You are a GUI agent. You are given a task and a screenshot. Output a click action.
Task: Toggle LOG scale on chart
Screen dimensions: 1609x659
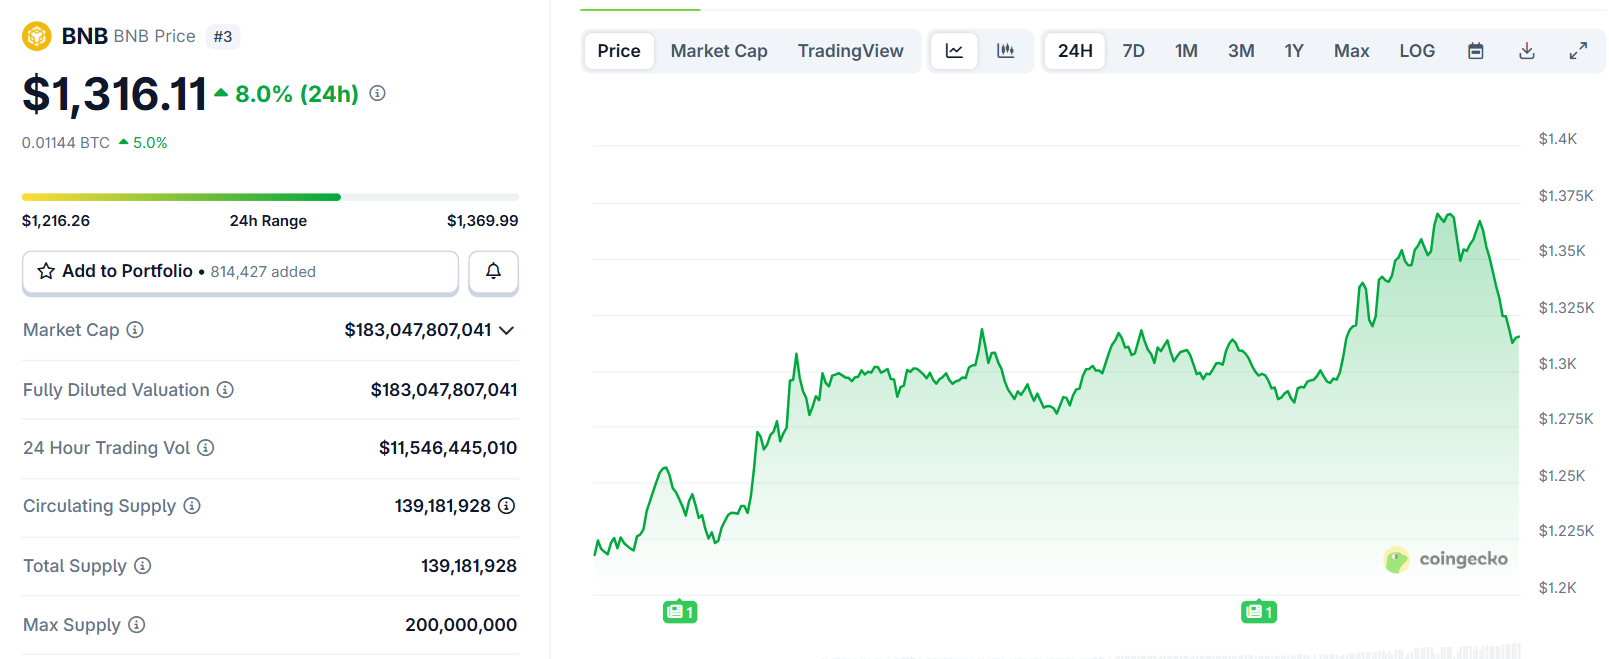[1417, 51]
